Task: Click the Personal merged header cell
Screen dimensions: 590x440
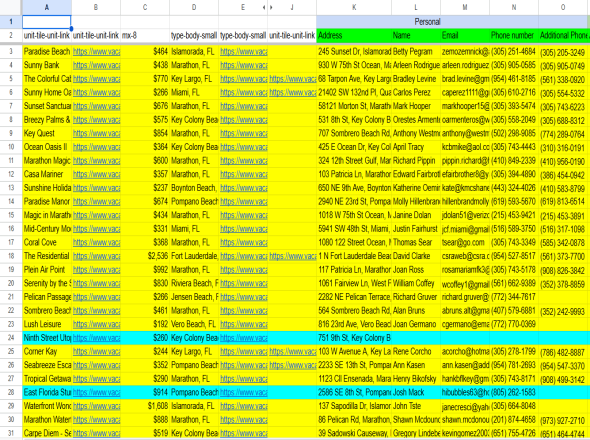Action: coord(427,22)
